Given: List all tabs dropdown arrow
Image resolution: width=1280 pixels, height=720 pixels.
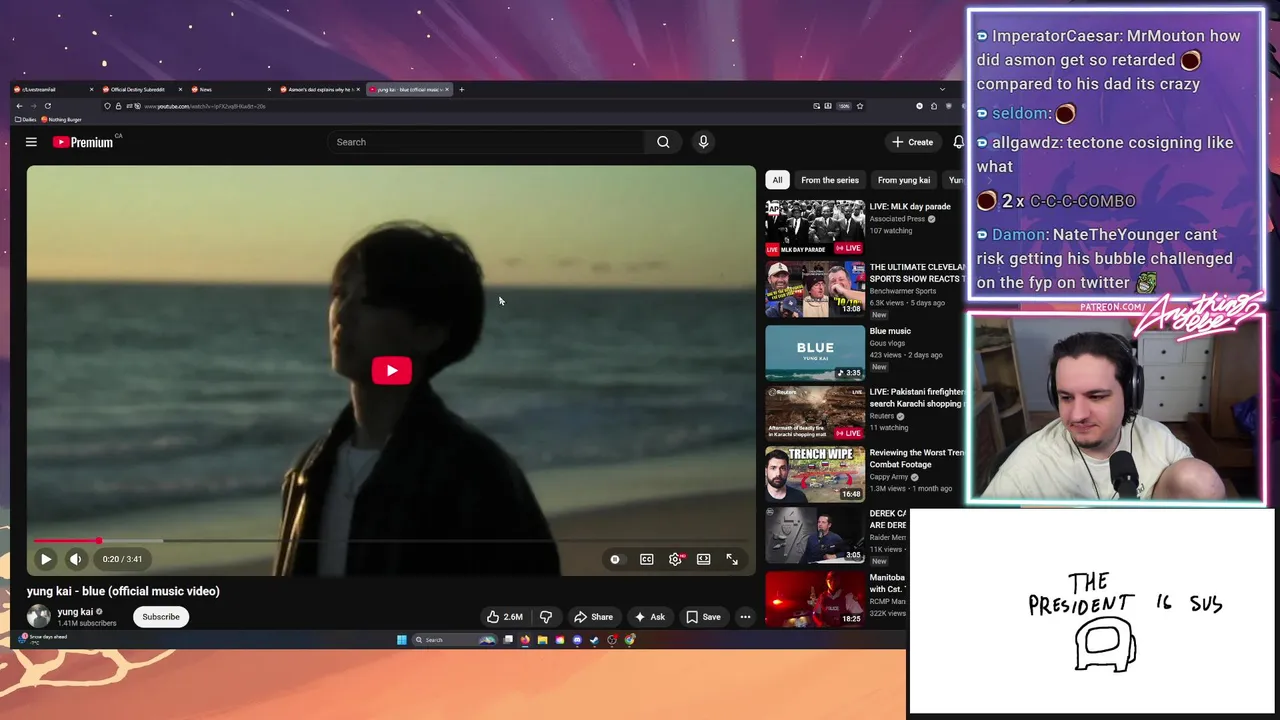Looking at the screenshot, I should coord(942,90).
